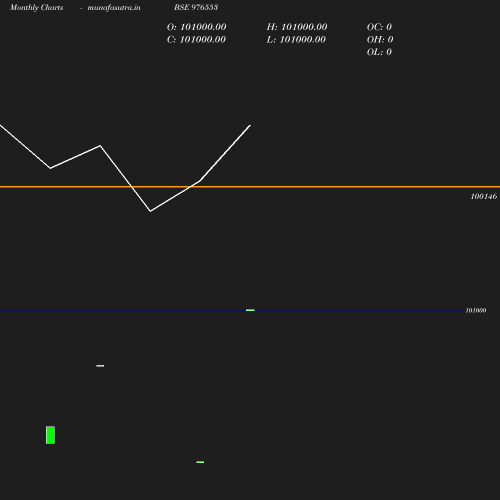Viewport: 500px width, 500px height.
Task: Click the green dash candle below the white line's second peak
Action: (100, 366)
